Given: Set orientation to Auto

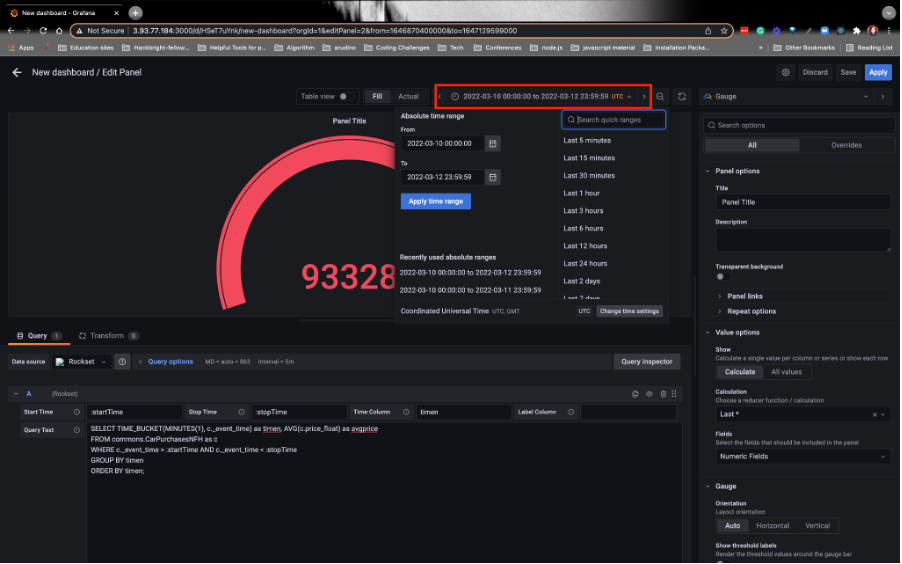Looking at the screenshot, I should tap(732, 526).
